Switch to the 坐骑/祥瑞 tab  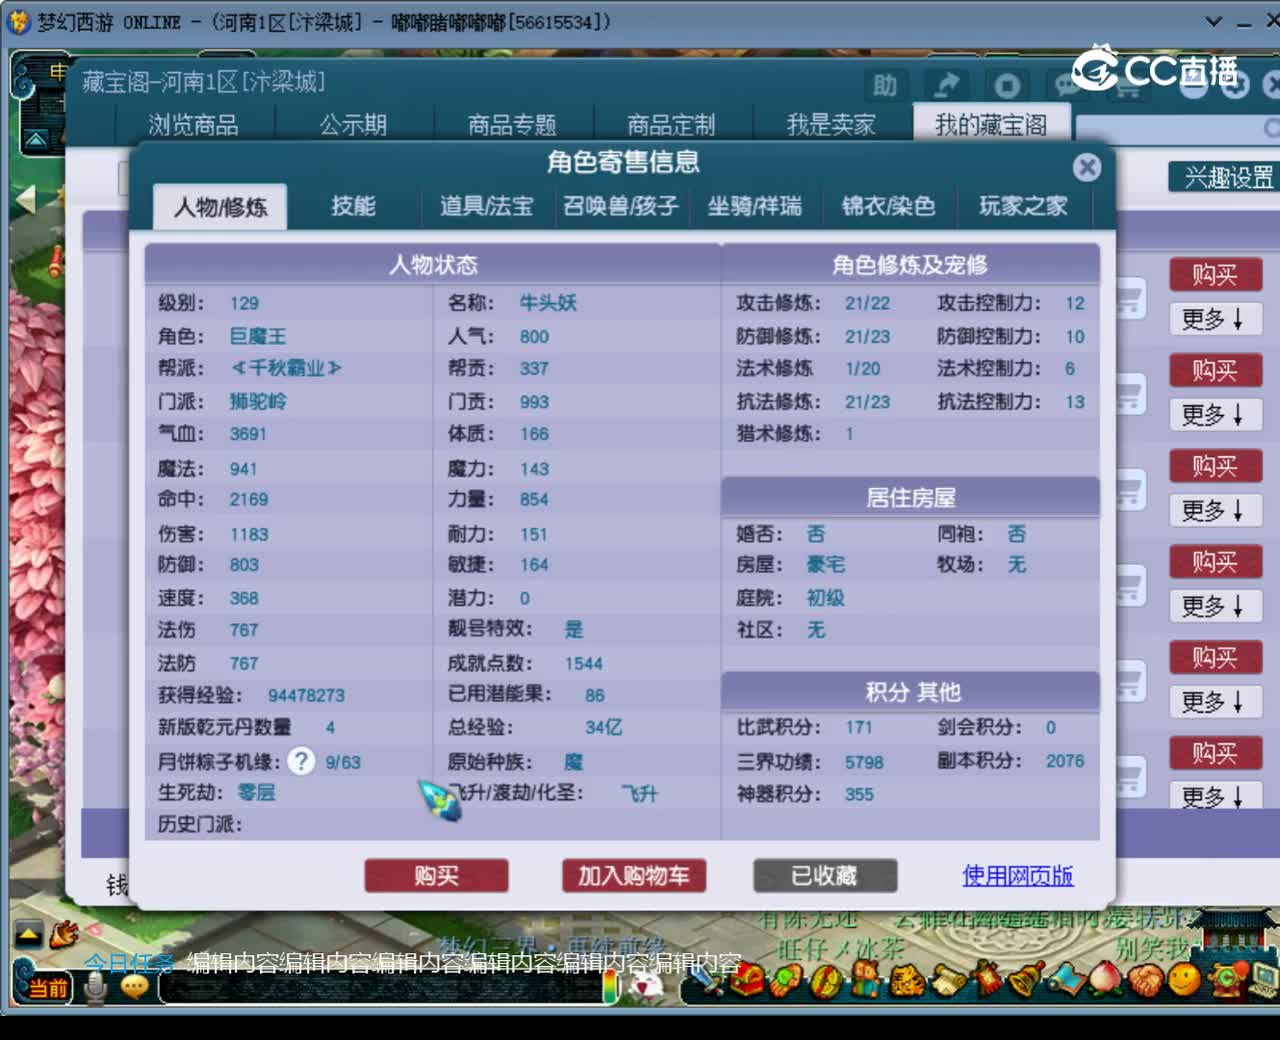pyautogui.click(x=755, y=206)
